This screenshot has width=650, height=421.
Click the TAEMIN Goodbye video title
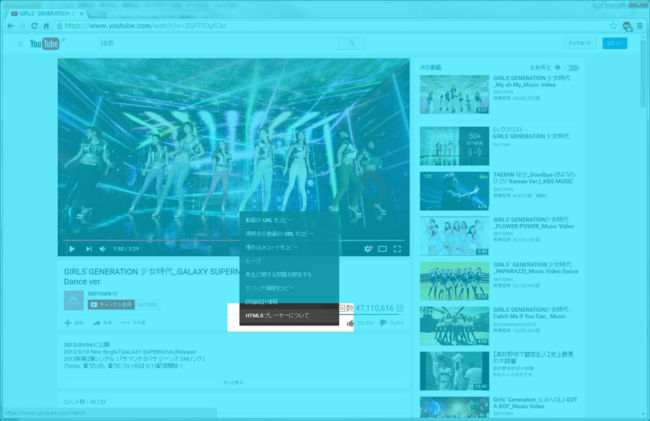click(x=534, y=178)
